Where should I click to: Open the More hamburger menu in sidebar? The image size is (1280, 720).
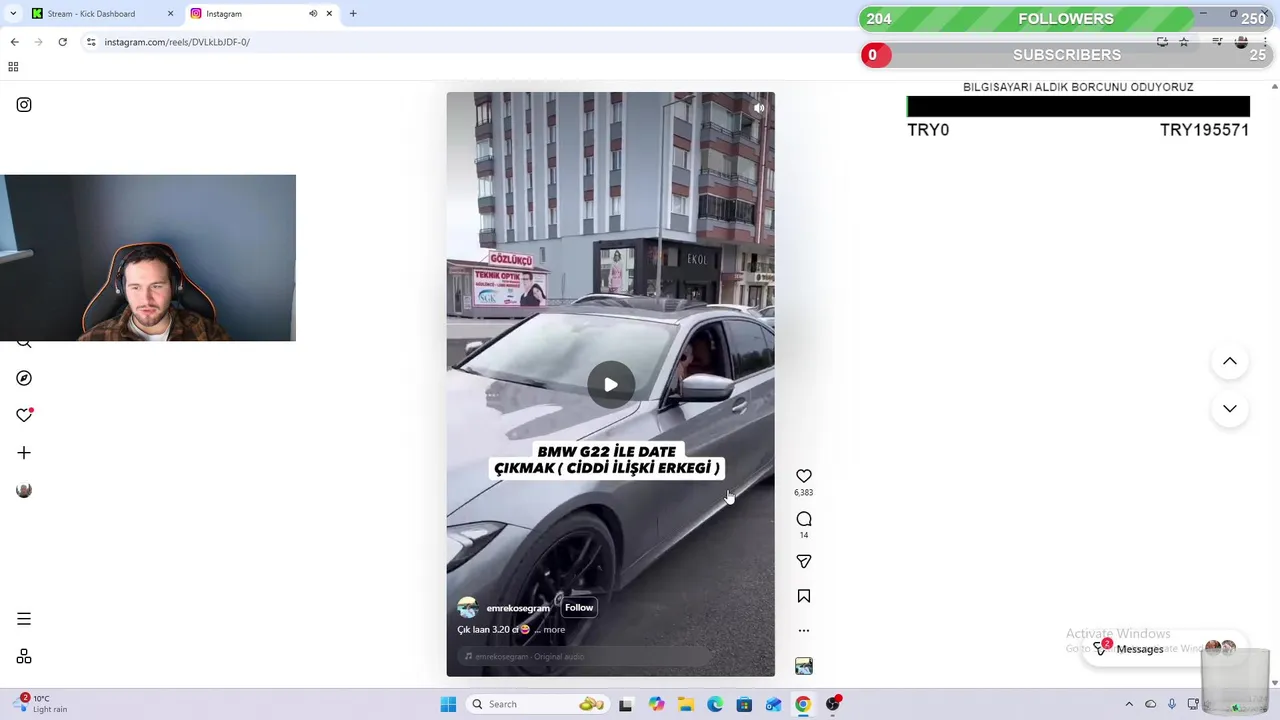[x=24, y=619]
